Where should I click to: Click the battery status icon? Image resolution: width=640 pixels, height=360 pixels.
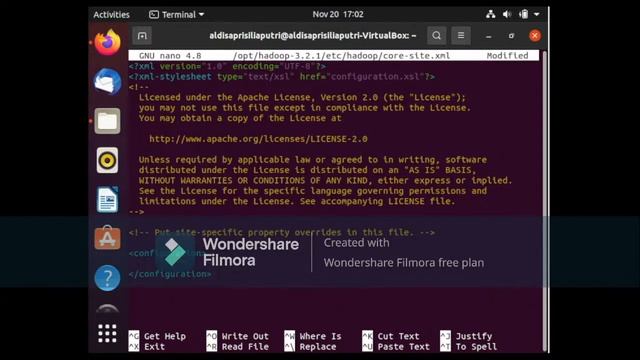pos(524,14)
